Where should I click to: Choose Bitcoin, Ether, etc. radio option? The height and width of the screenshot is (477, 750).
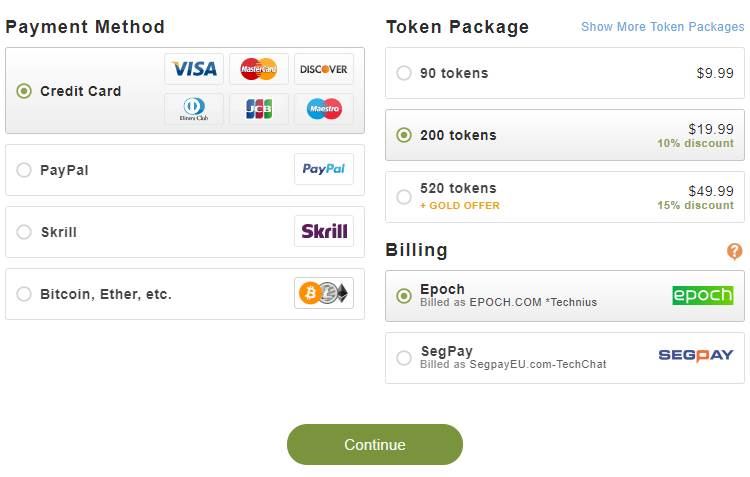(24, 294)
